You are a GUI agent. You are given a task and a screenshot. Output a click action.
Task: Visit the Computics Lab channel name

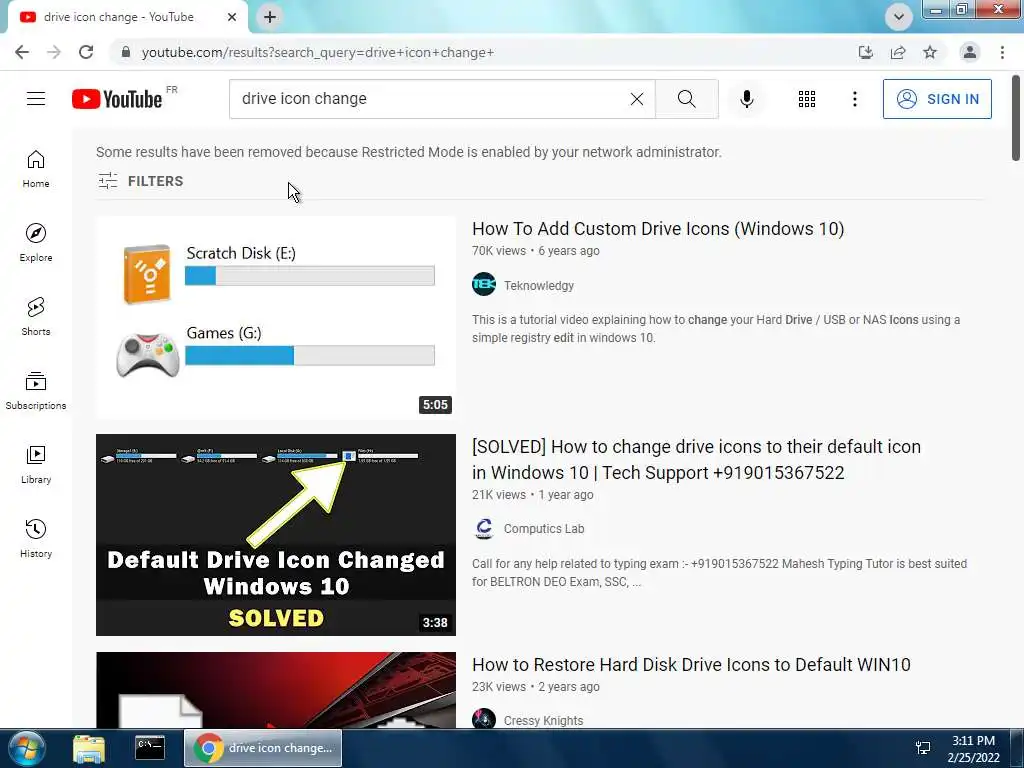tap(544, 529)
